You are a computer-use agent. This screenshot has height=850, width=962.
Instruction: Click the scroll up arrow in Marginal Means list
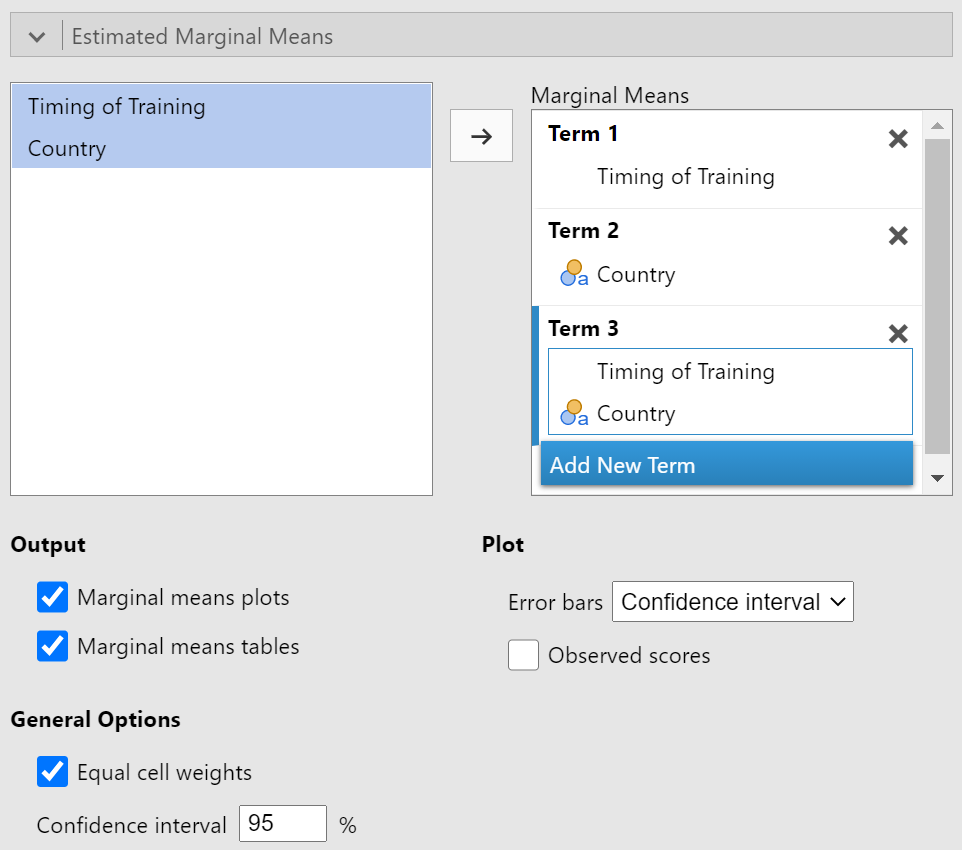point(937,126)
